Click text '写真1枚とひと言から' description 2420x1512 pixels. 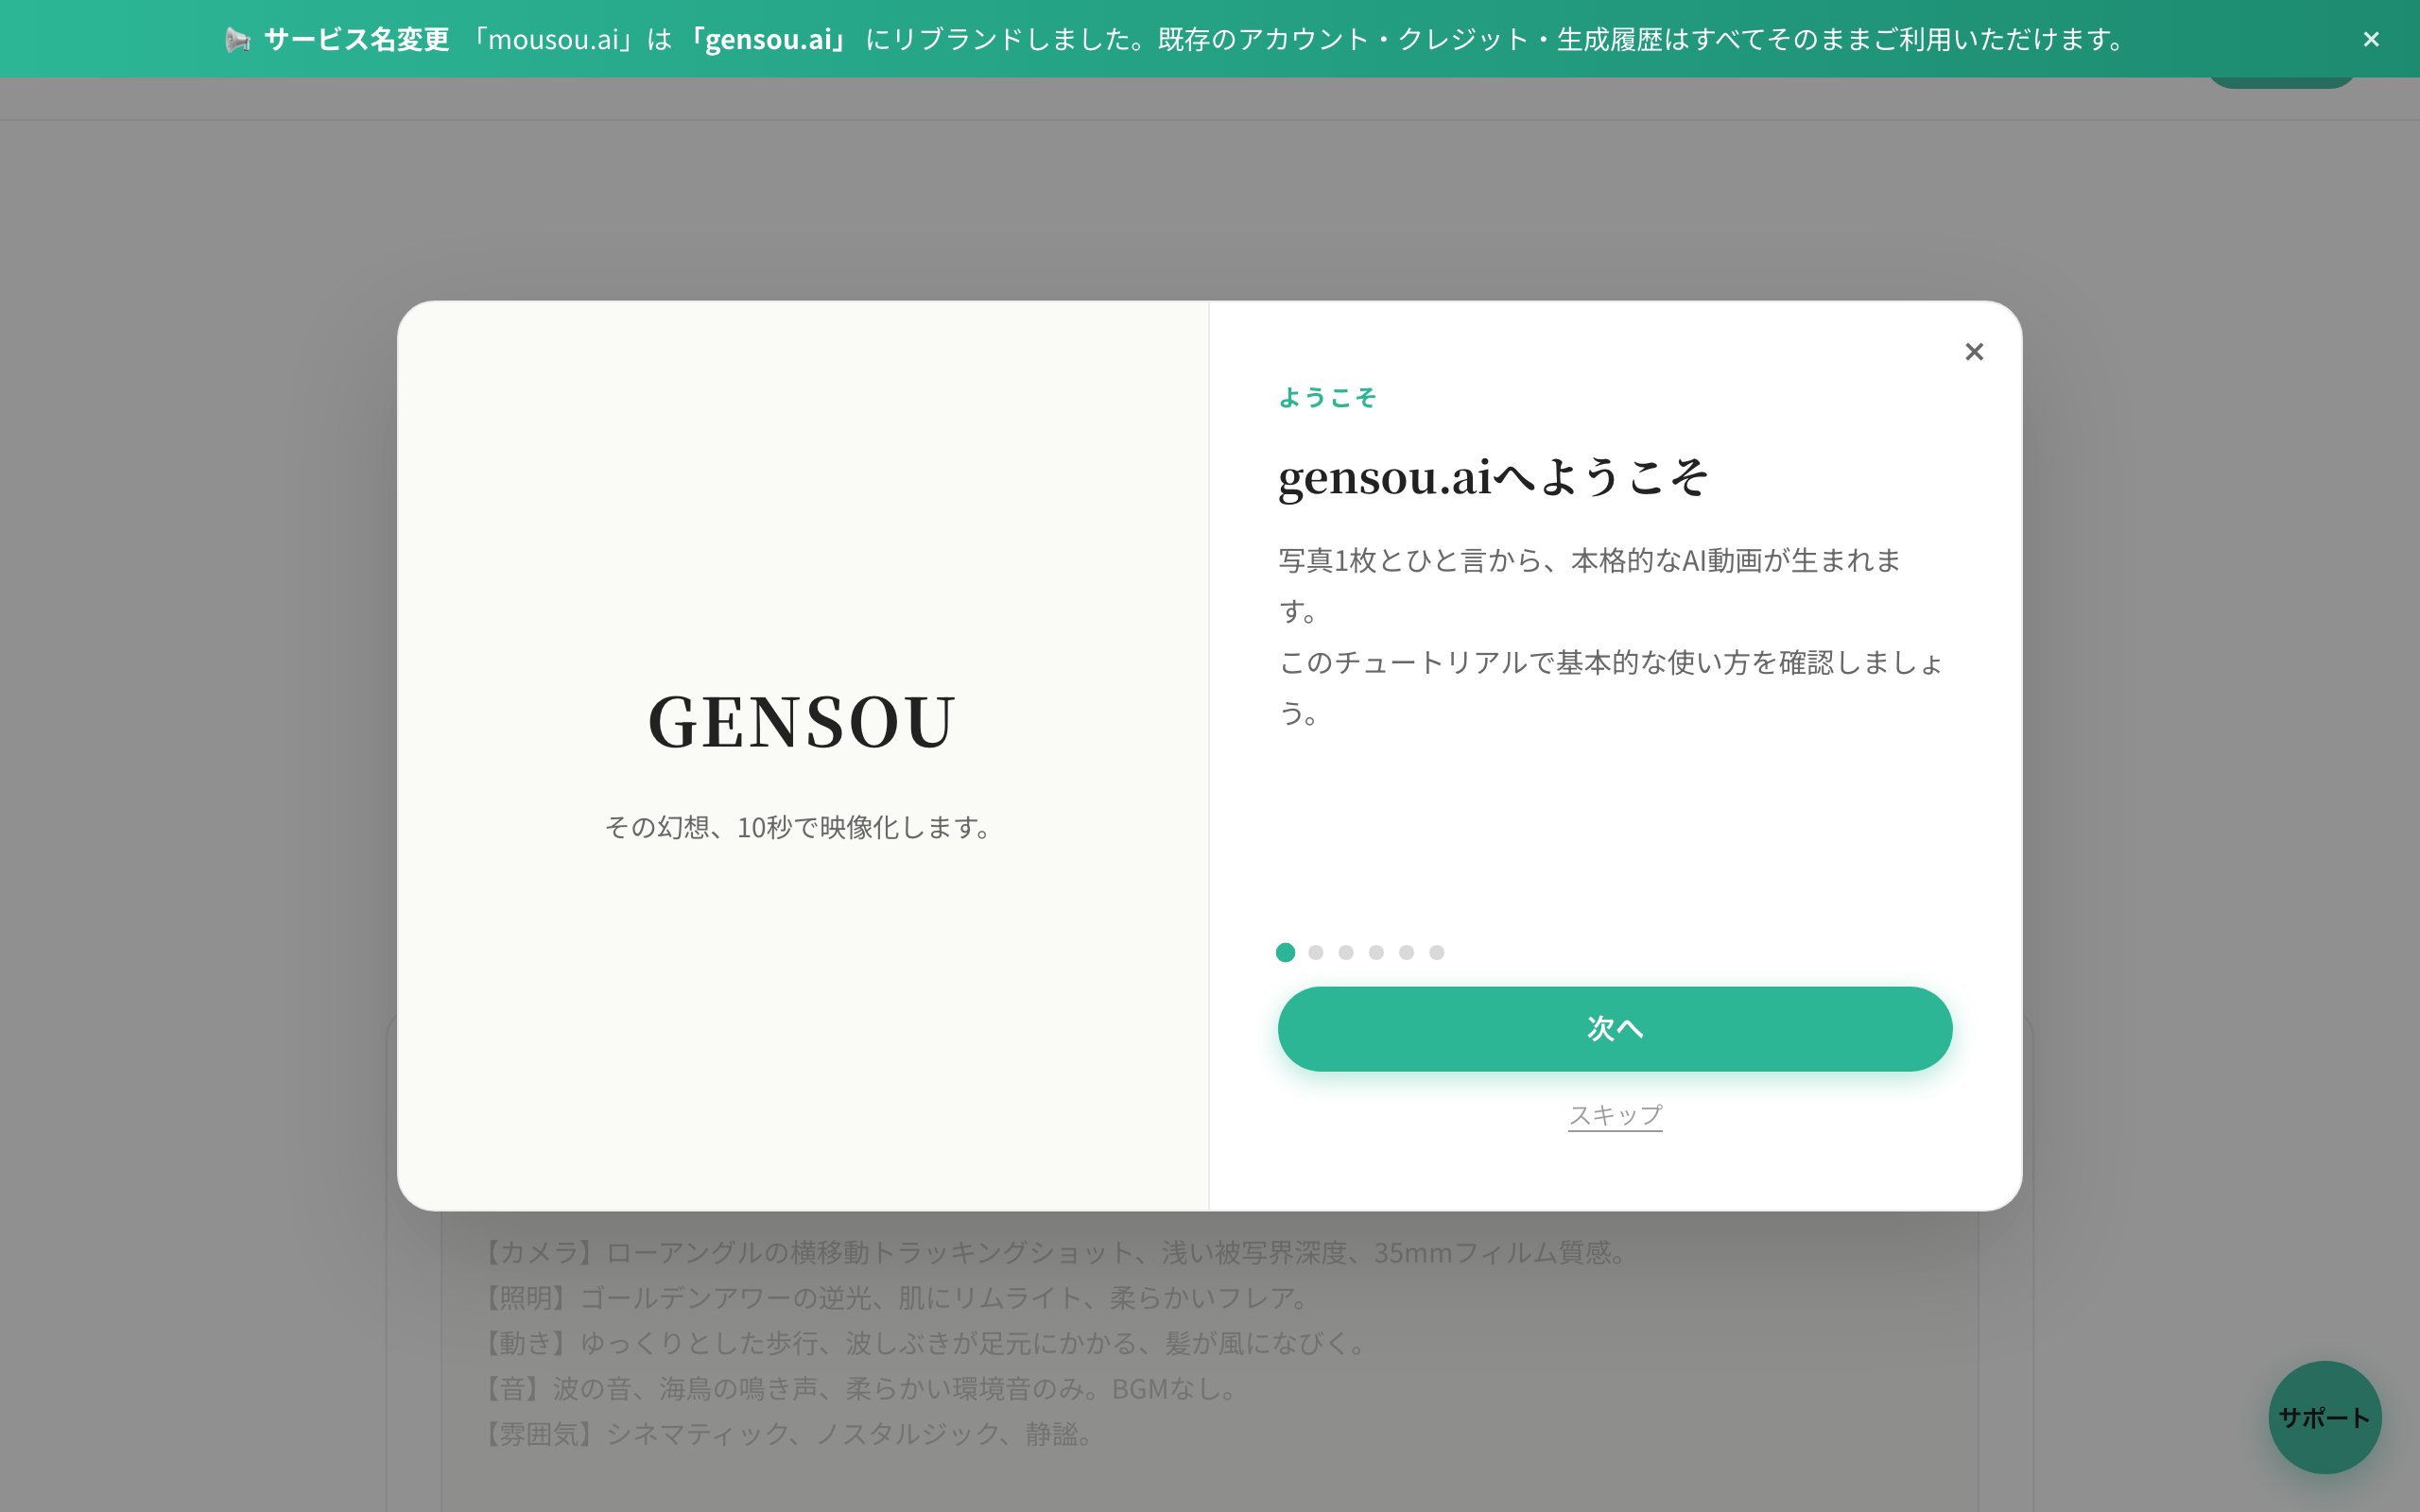tap(1590, 585)
